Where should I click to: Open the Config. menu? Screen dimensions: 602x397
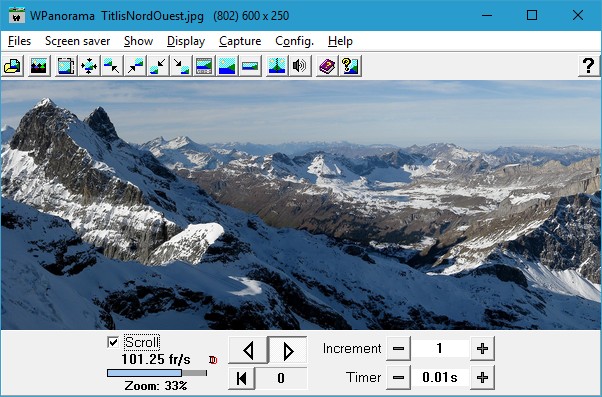[294, 41]
